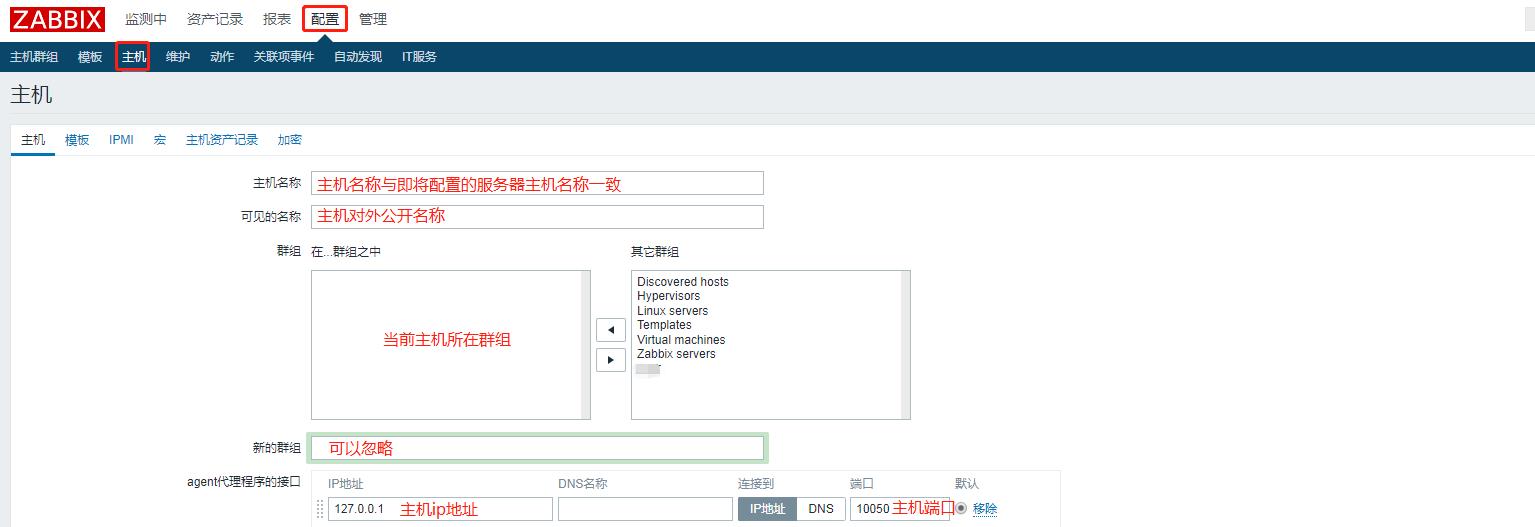Click the 其它群组 list scrollbar
The image size is (1535, 527).
(x=905, y=345)
